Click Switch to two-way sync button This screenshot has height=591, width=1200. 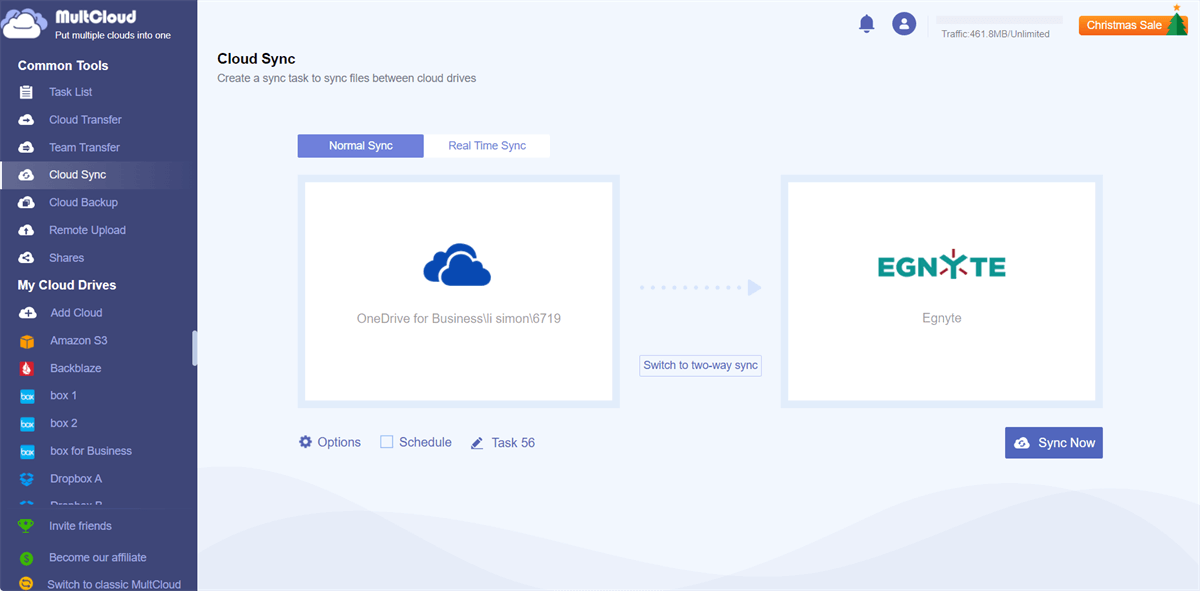[701, 365]
